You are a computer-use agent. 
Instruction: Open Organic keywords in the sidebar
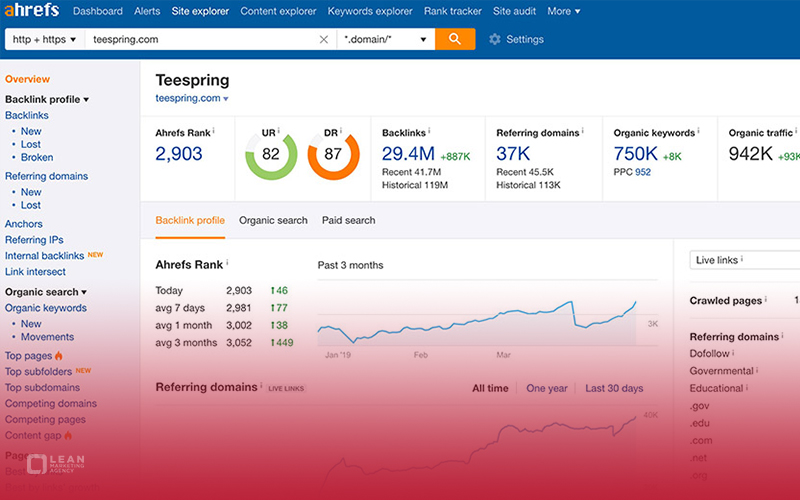tap(46, 308)
